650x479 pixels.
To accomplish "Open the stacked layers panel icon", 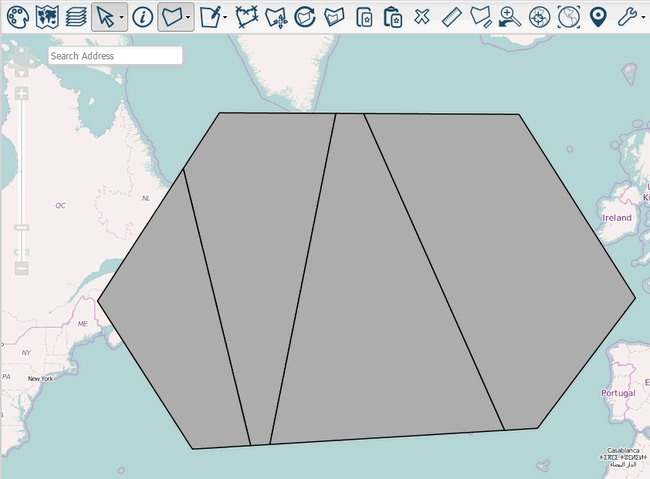I will pos(75,16).
